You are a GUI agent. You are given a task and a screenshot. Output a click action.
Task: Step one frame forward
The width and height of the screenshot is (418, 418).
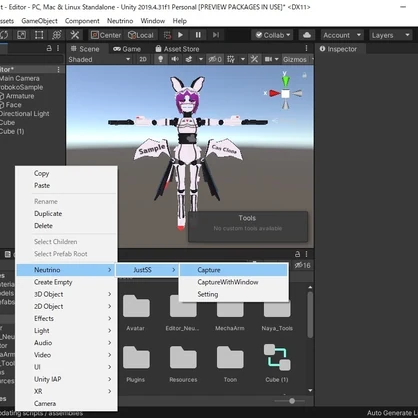point(216,35)
